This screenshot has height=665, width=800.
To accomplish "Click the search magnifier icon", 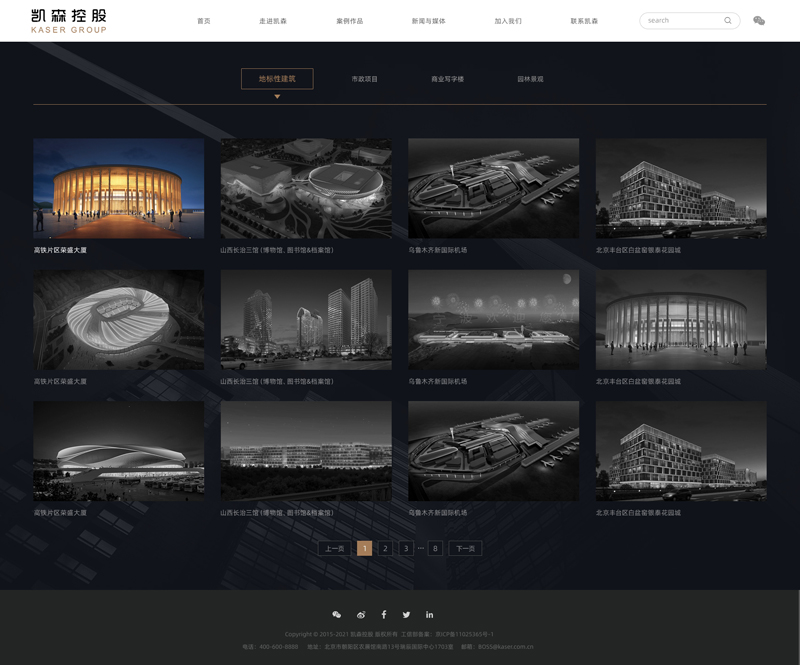I will tap(727, 20).
